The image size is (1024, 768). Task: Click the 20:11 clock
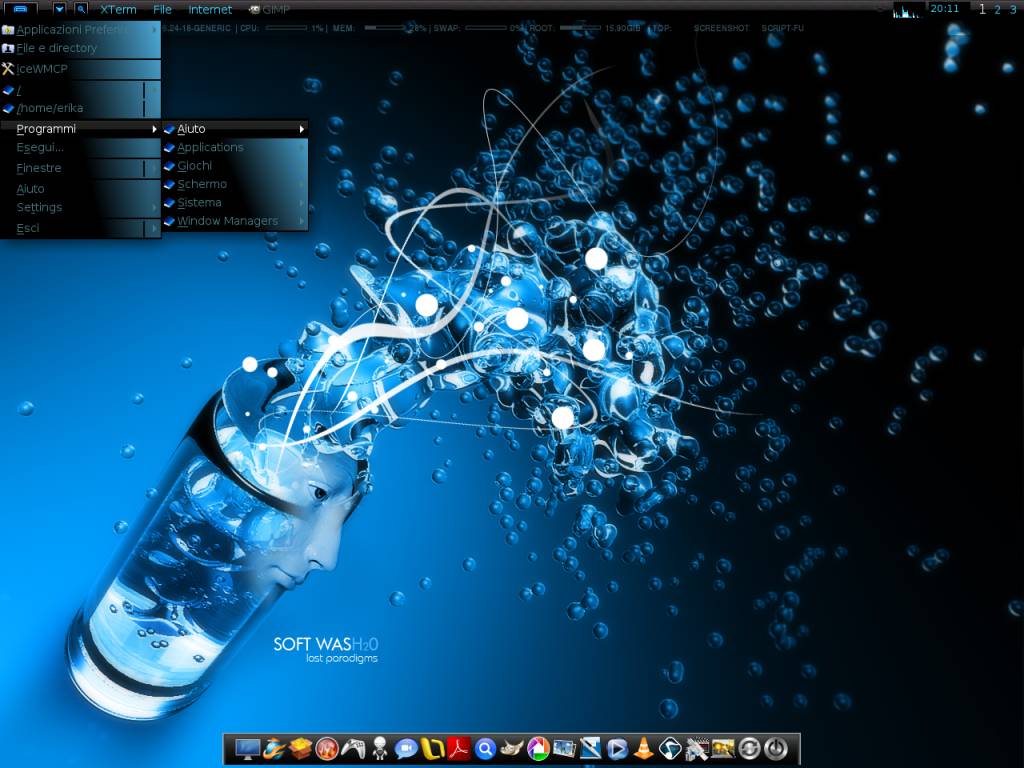[944, 8]
